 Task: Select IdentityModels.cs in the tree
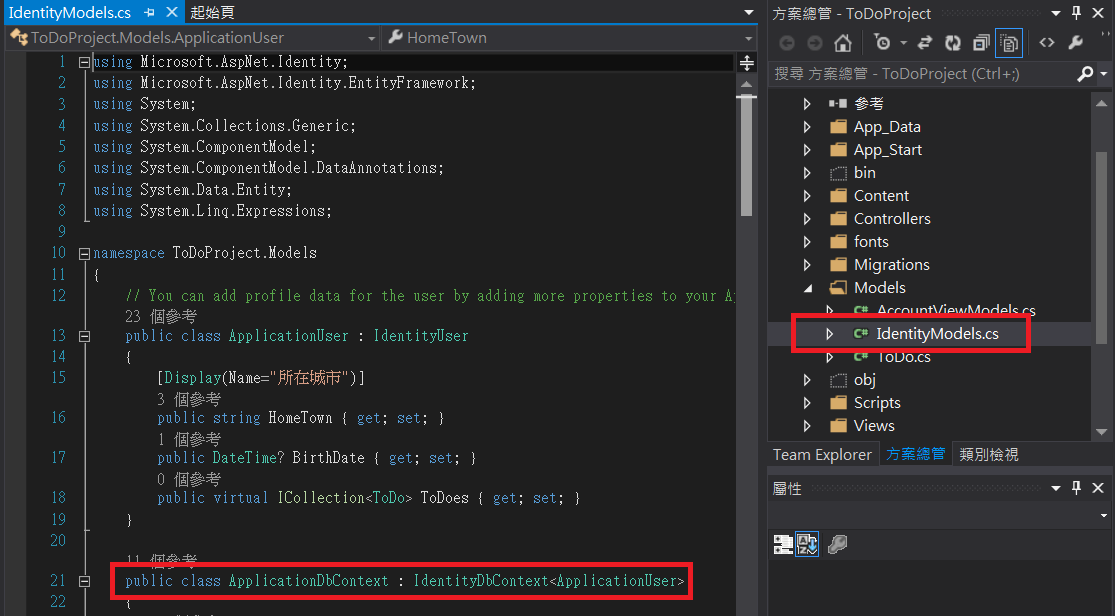(937, 334)
